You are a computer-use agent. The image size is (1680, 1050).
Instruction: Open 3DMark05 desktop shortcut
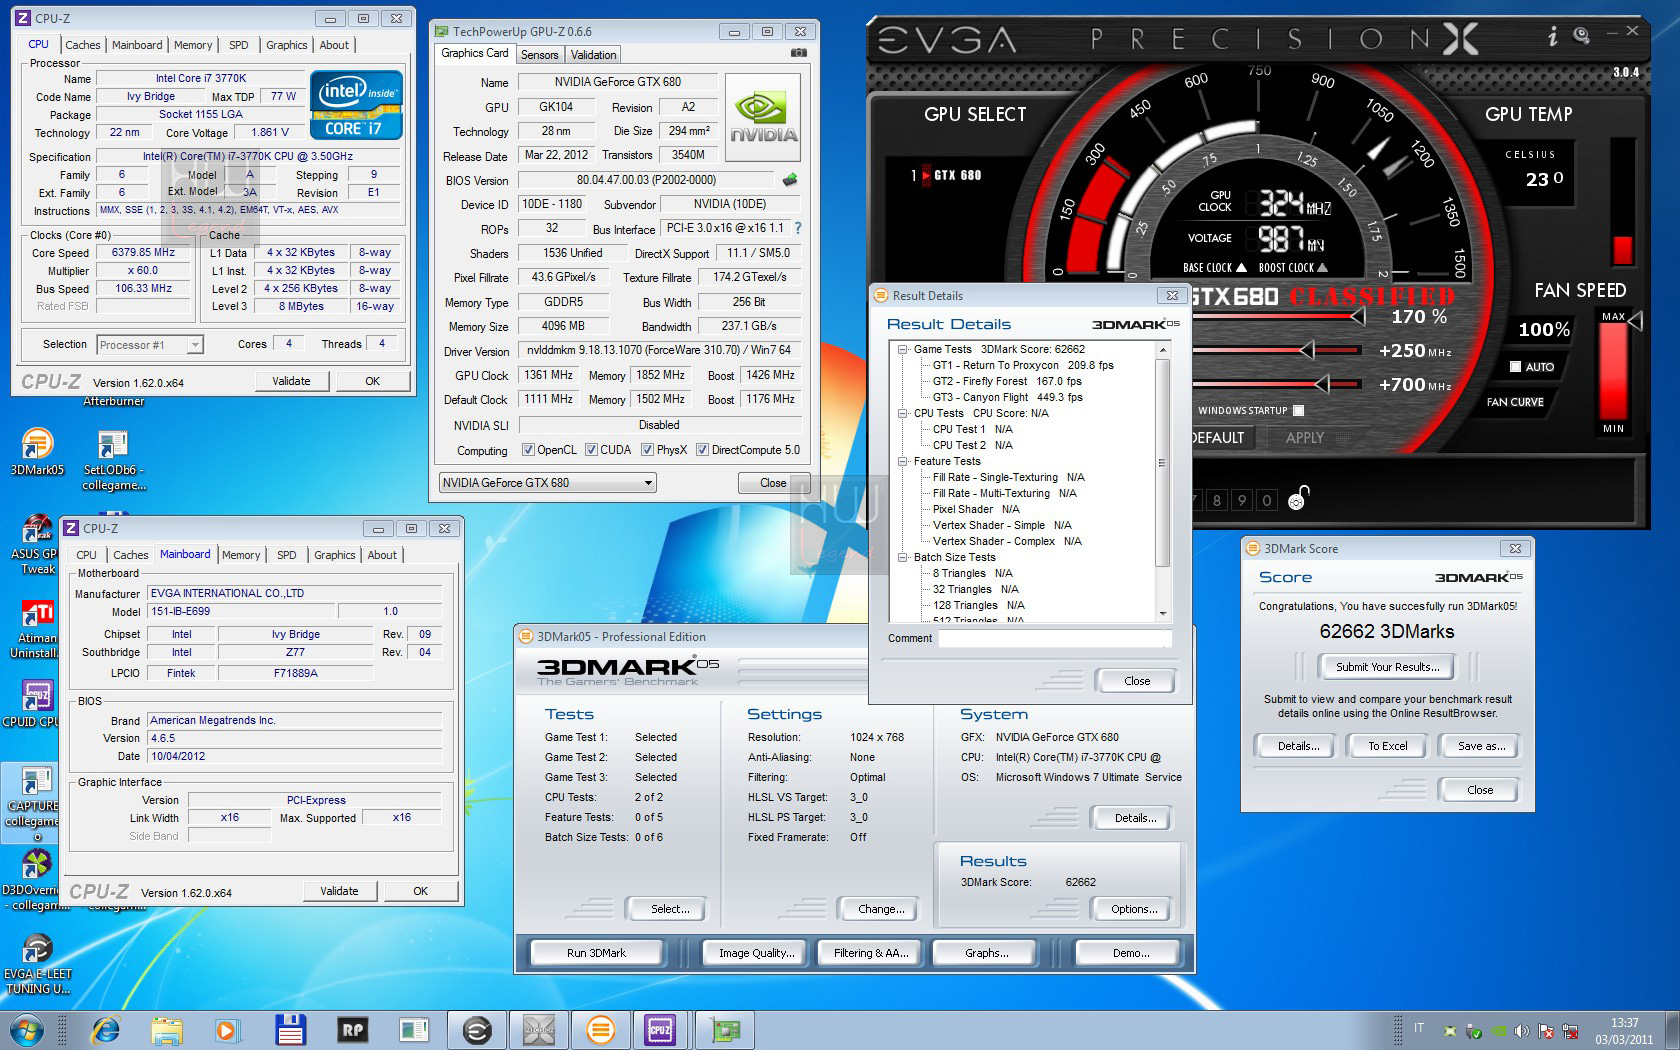click(37, 452)
